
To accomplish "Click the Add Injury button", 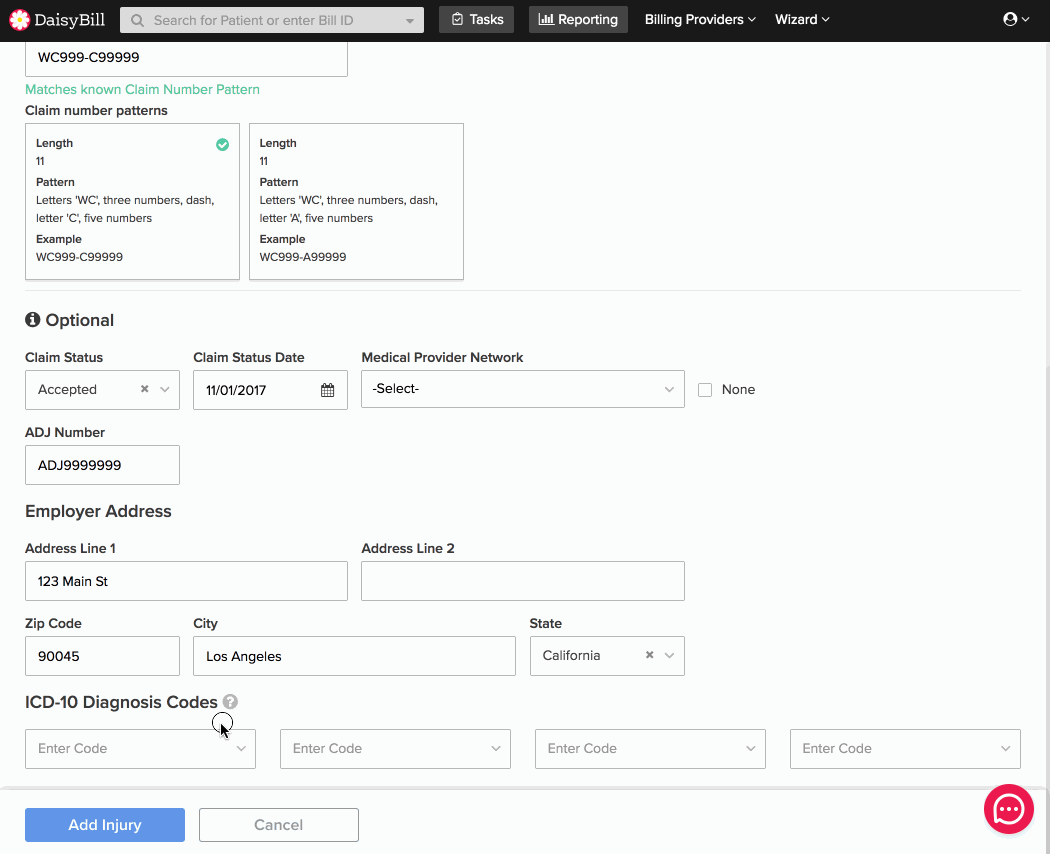I will click(104, 825).
